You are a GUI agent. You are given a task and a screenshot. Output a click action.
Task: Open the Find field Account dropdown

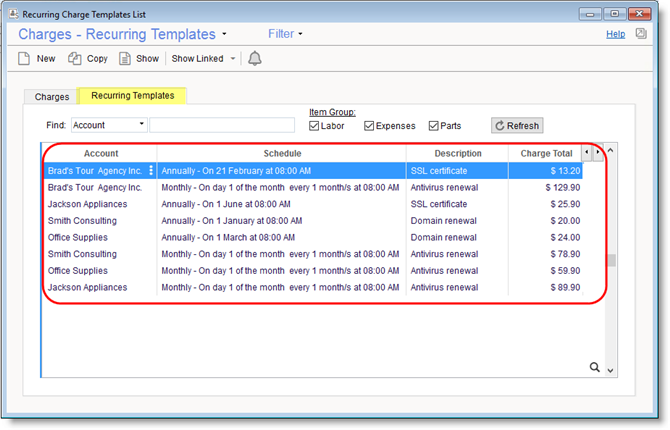[x=142, y=125]
